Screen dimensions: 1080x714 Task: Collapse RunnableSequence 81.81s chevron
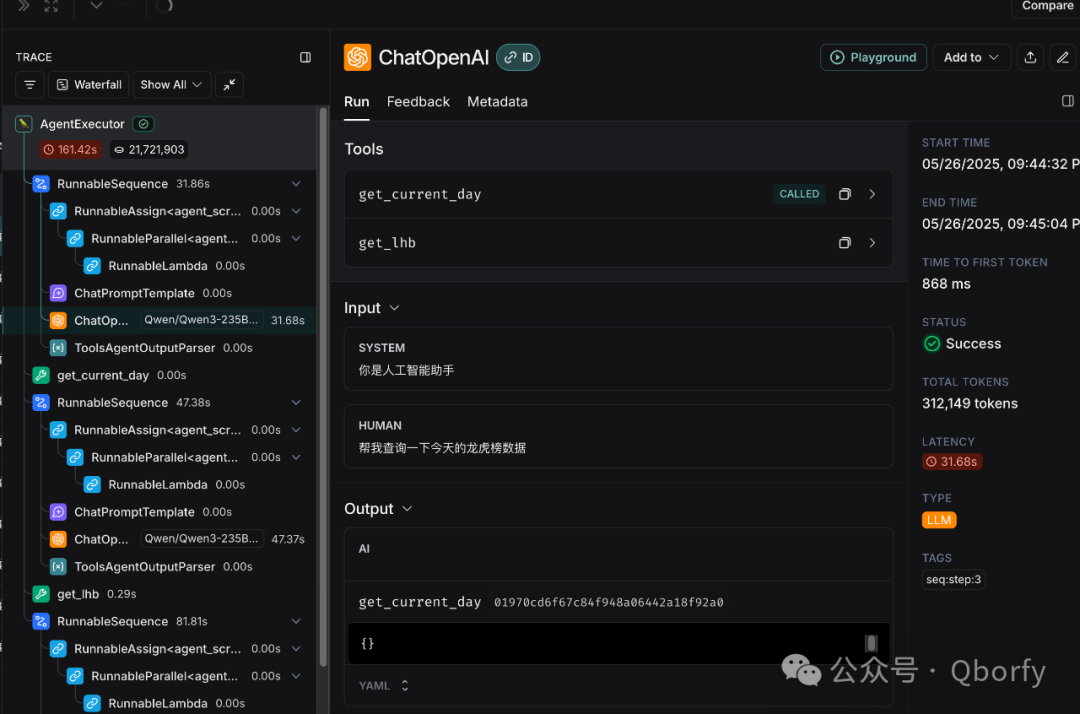coord(296,622)
